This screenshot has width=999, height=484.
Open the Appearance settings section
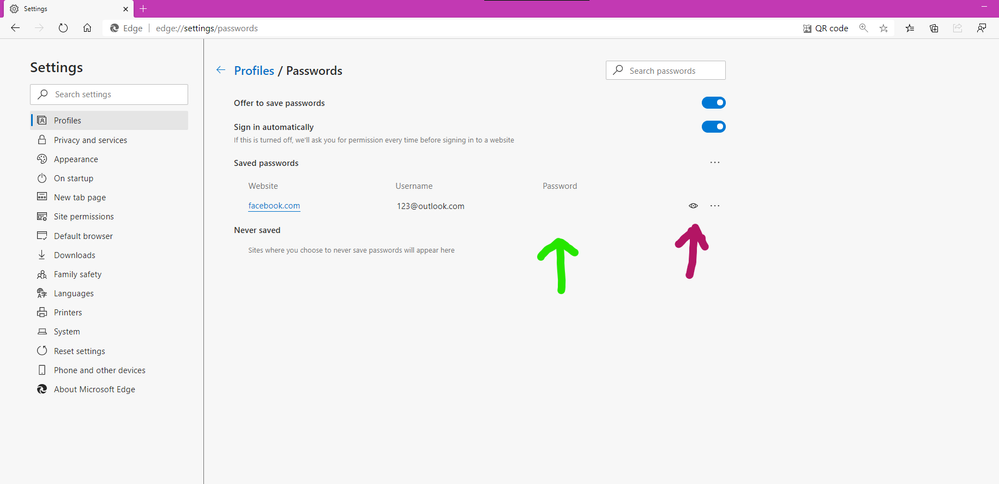(x=76, y=159)
